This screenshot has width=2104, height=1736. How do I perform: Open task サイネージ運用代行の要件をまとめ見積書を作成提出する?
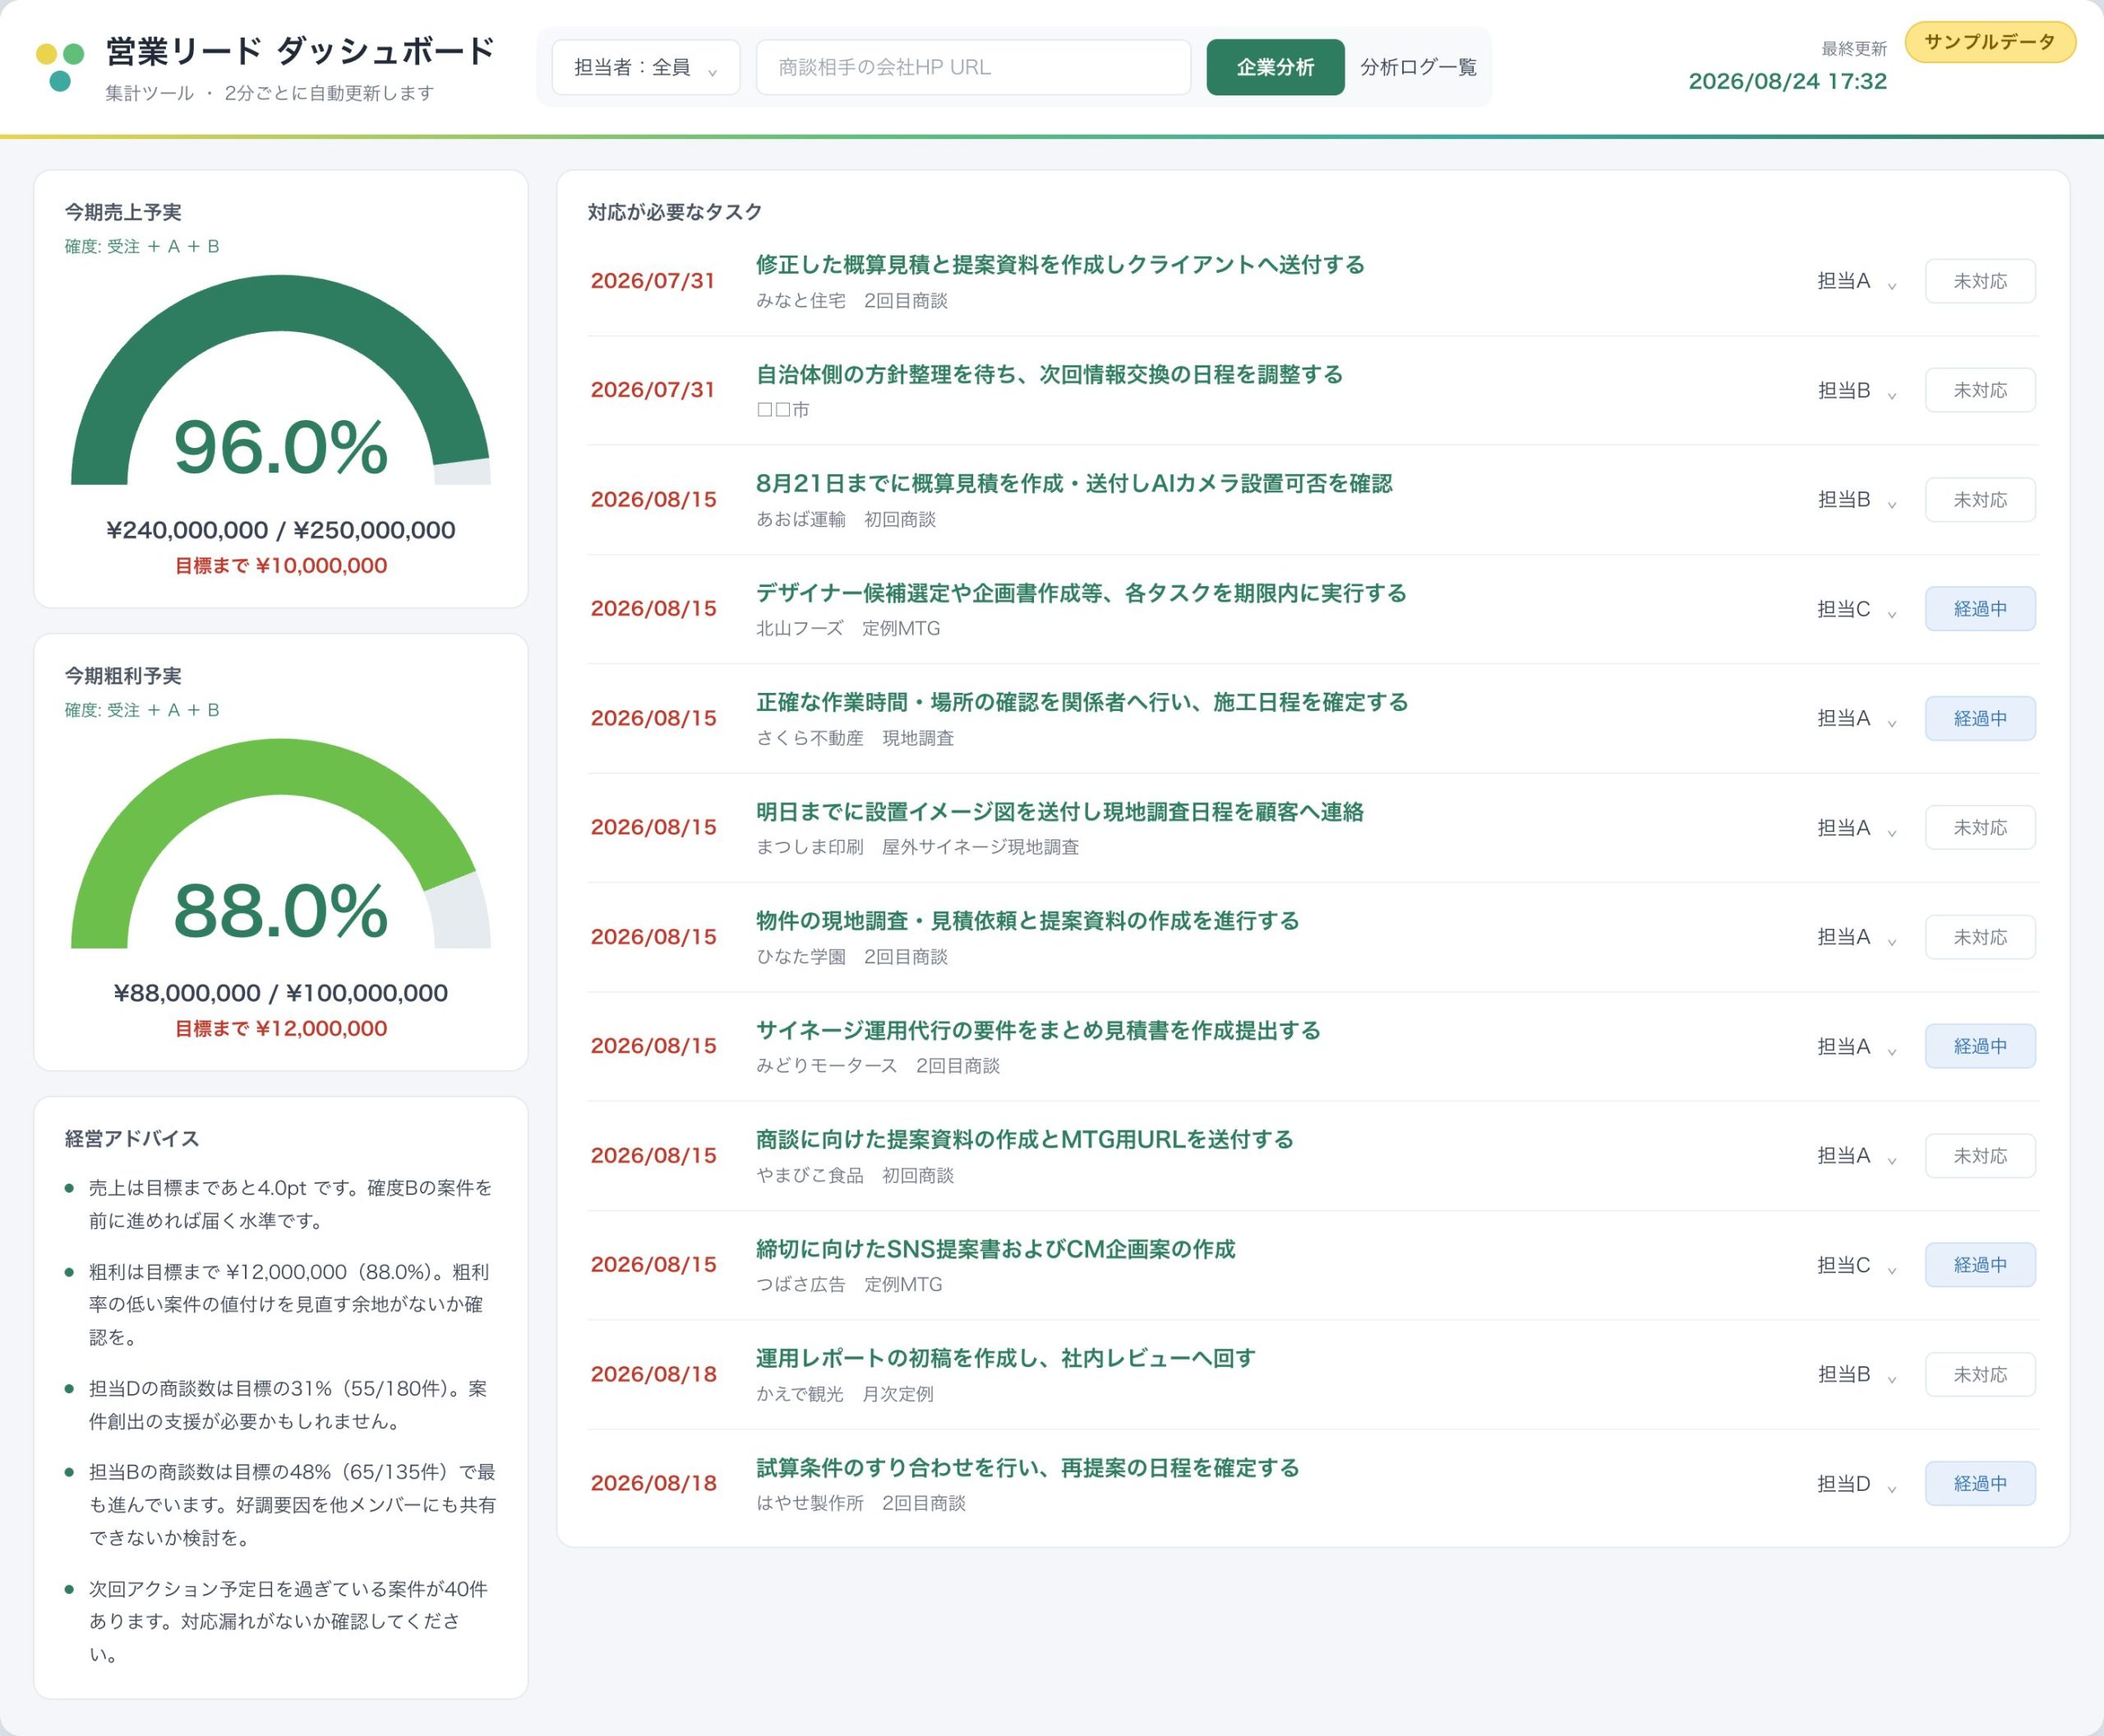point(1038,1031)
